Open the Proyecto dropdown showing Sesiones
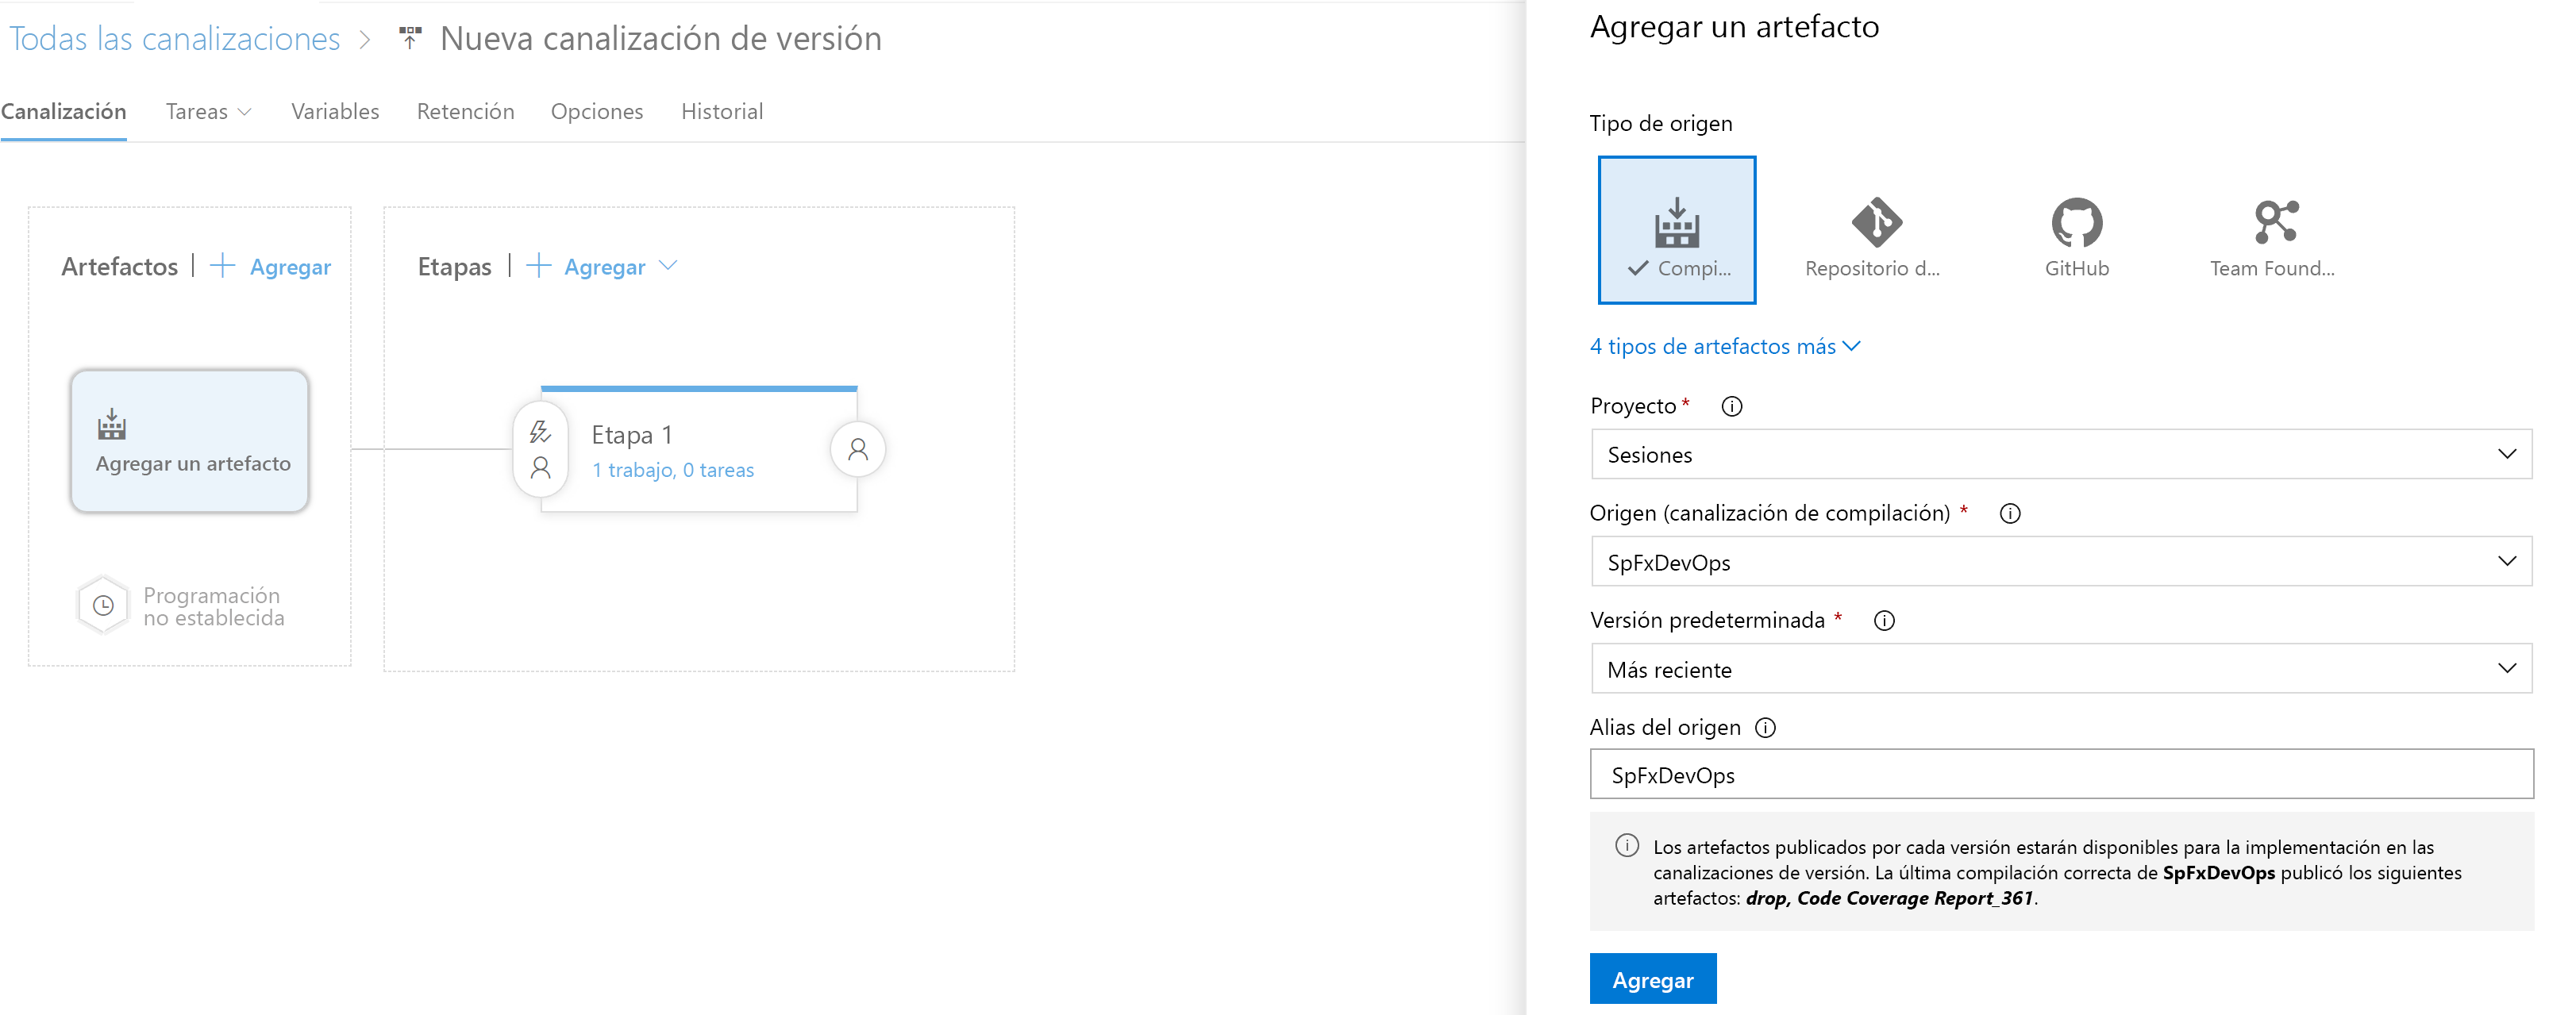 [x=2060, y=454]
